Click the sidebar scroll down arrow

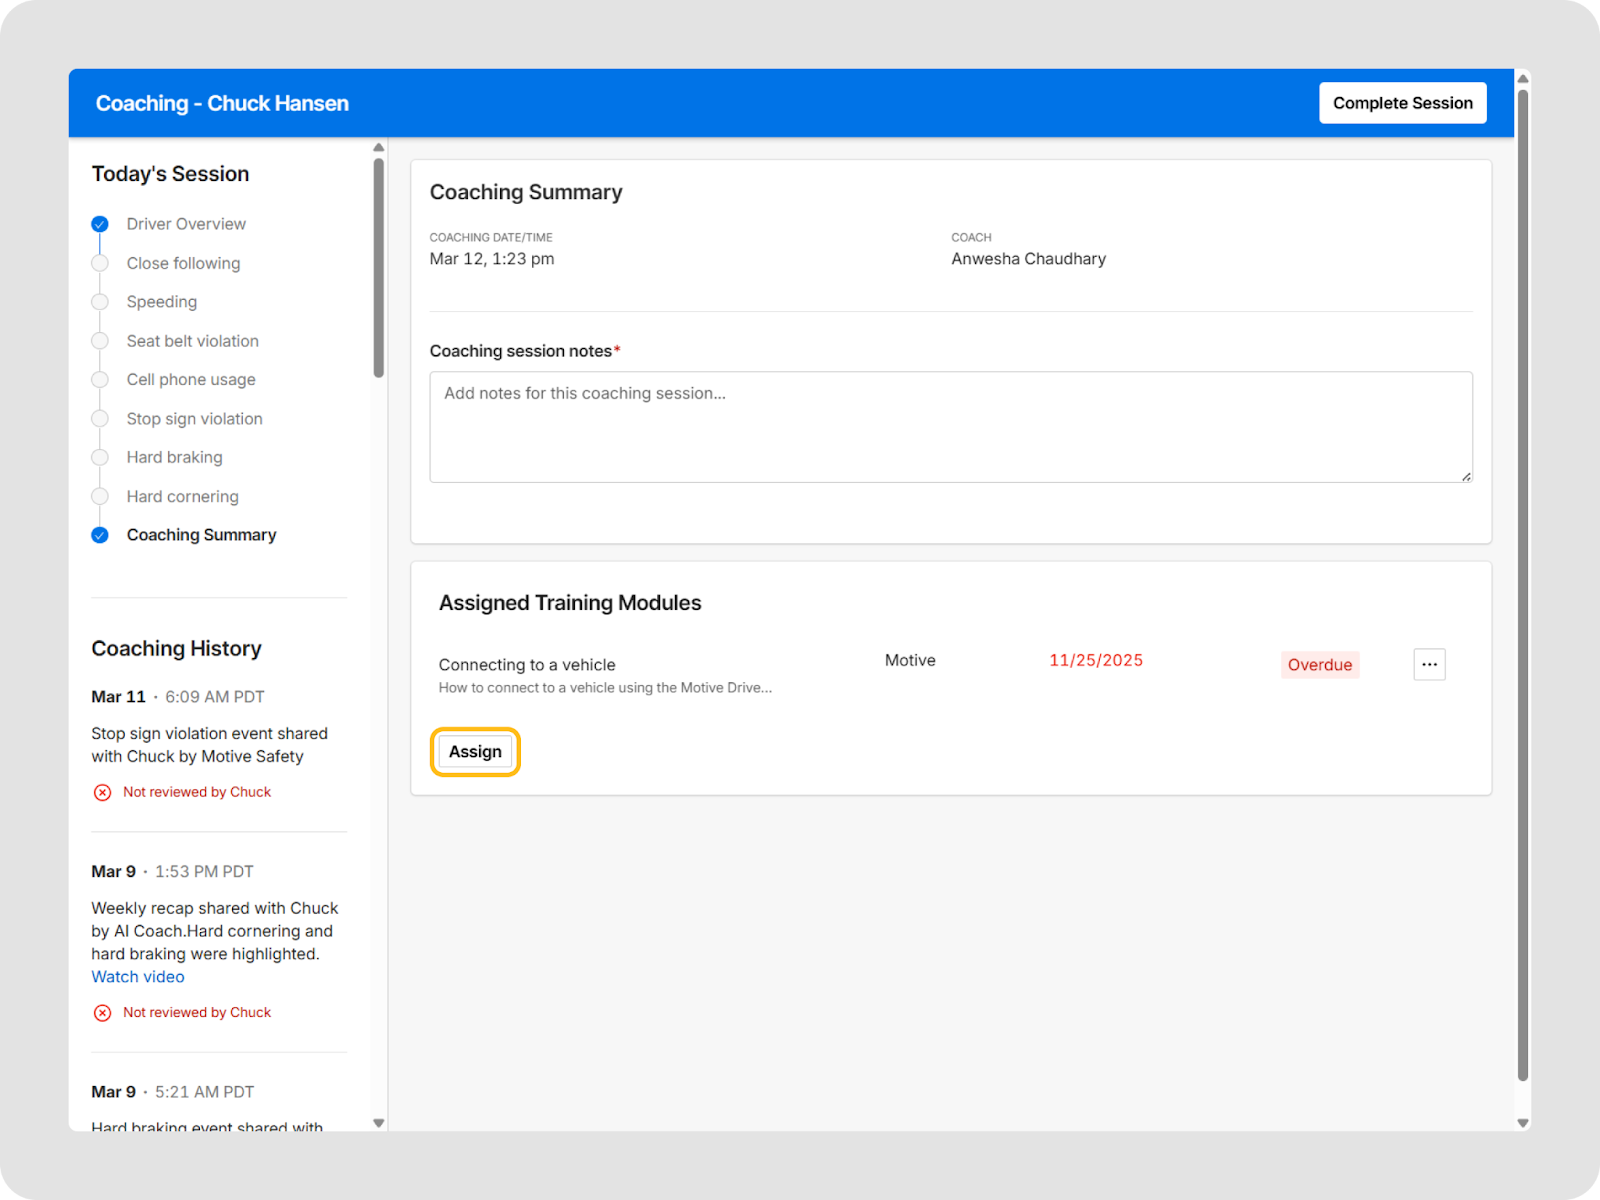point(378,1123)
